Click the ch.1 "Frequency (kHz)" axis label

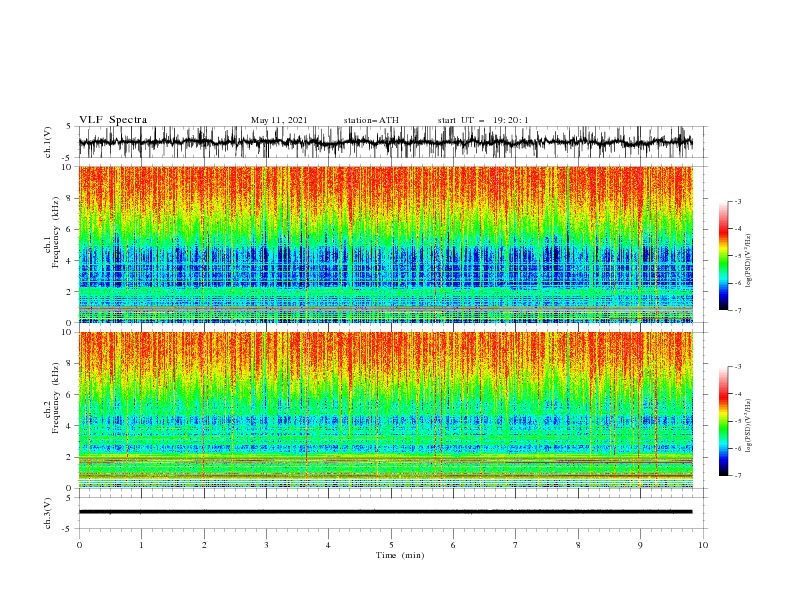pyautogui.click(x=55, y=232)
